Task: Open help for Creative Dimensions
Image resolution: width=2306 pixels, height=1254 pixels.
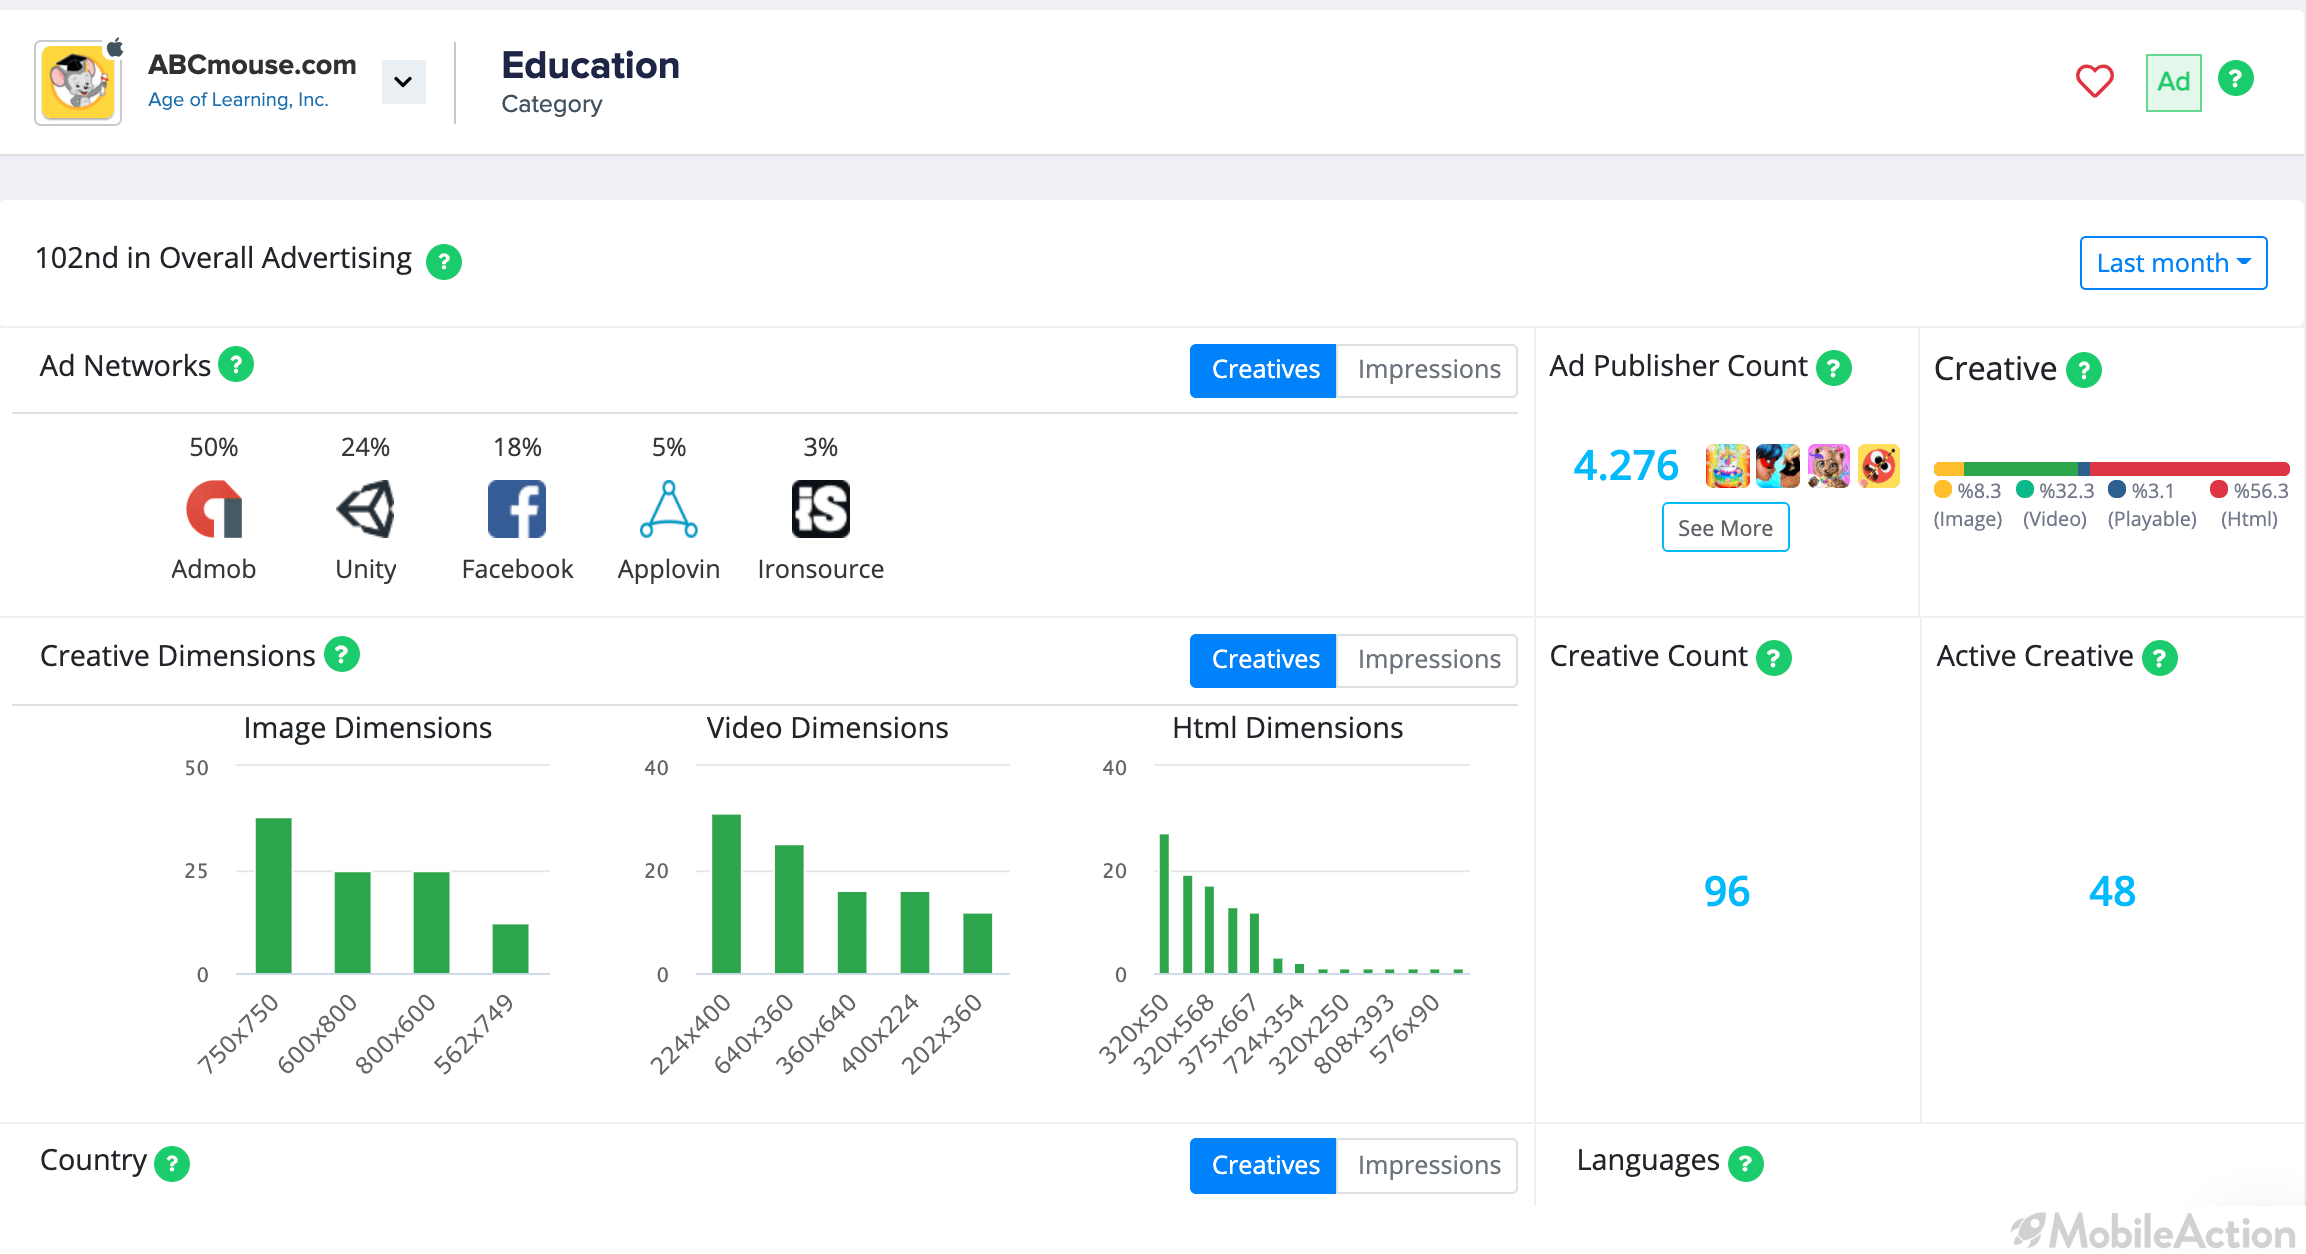Action: click(342, 655)
